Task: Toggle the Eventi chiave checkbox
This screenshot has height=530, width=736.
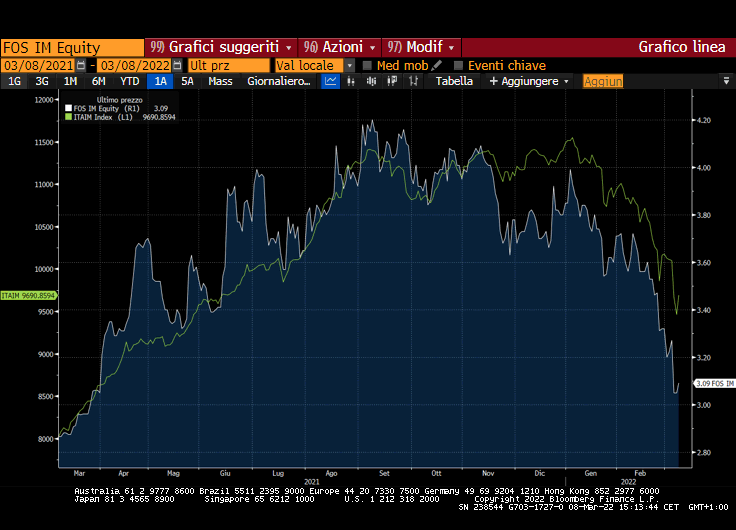Action: (458, 65)
